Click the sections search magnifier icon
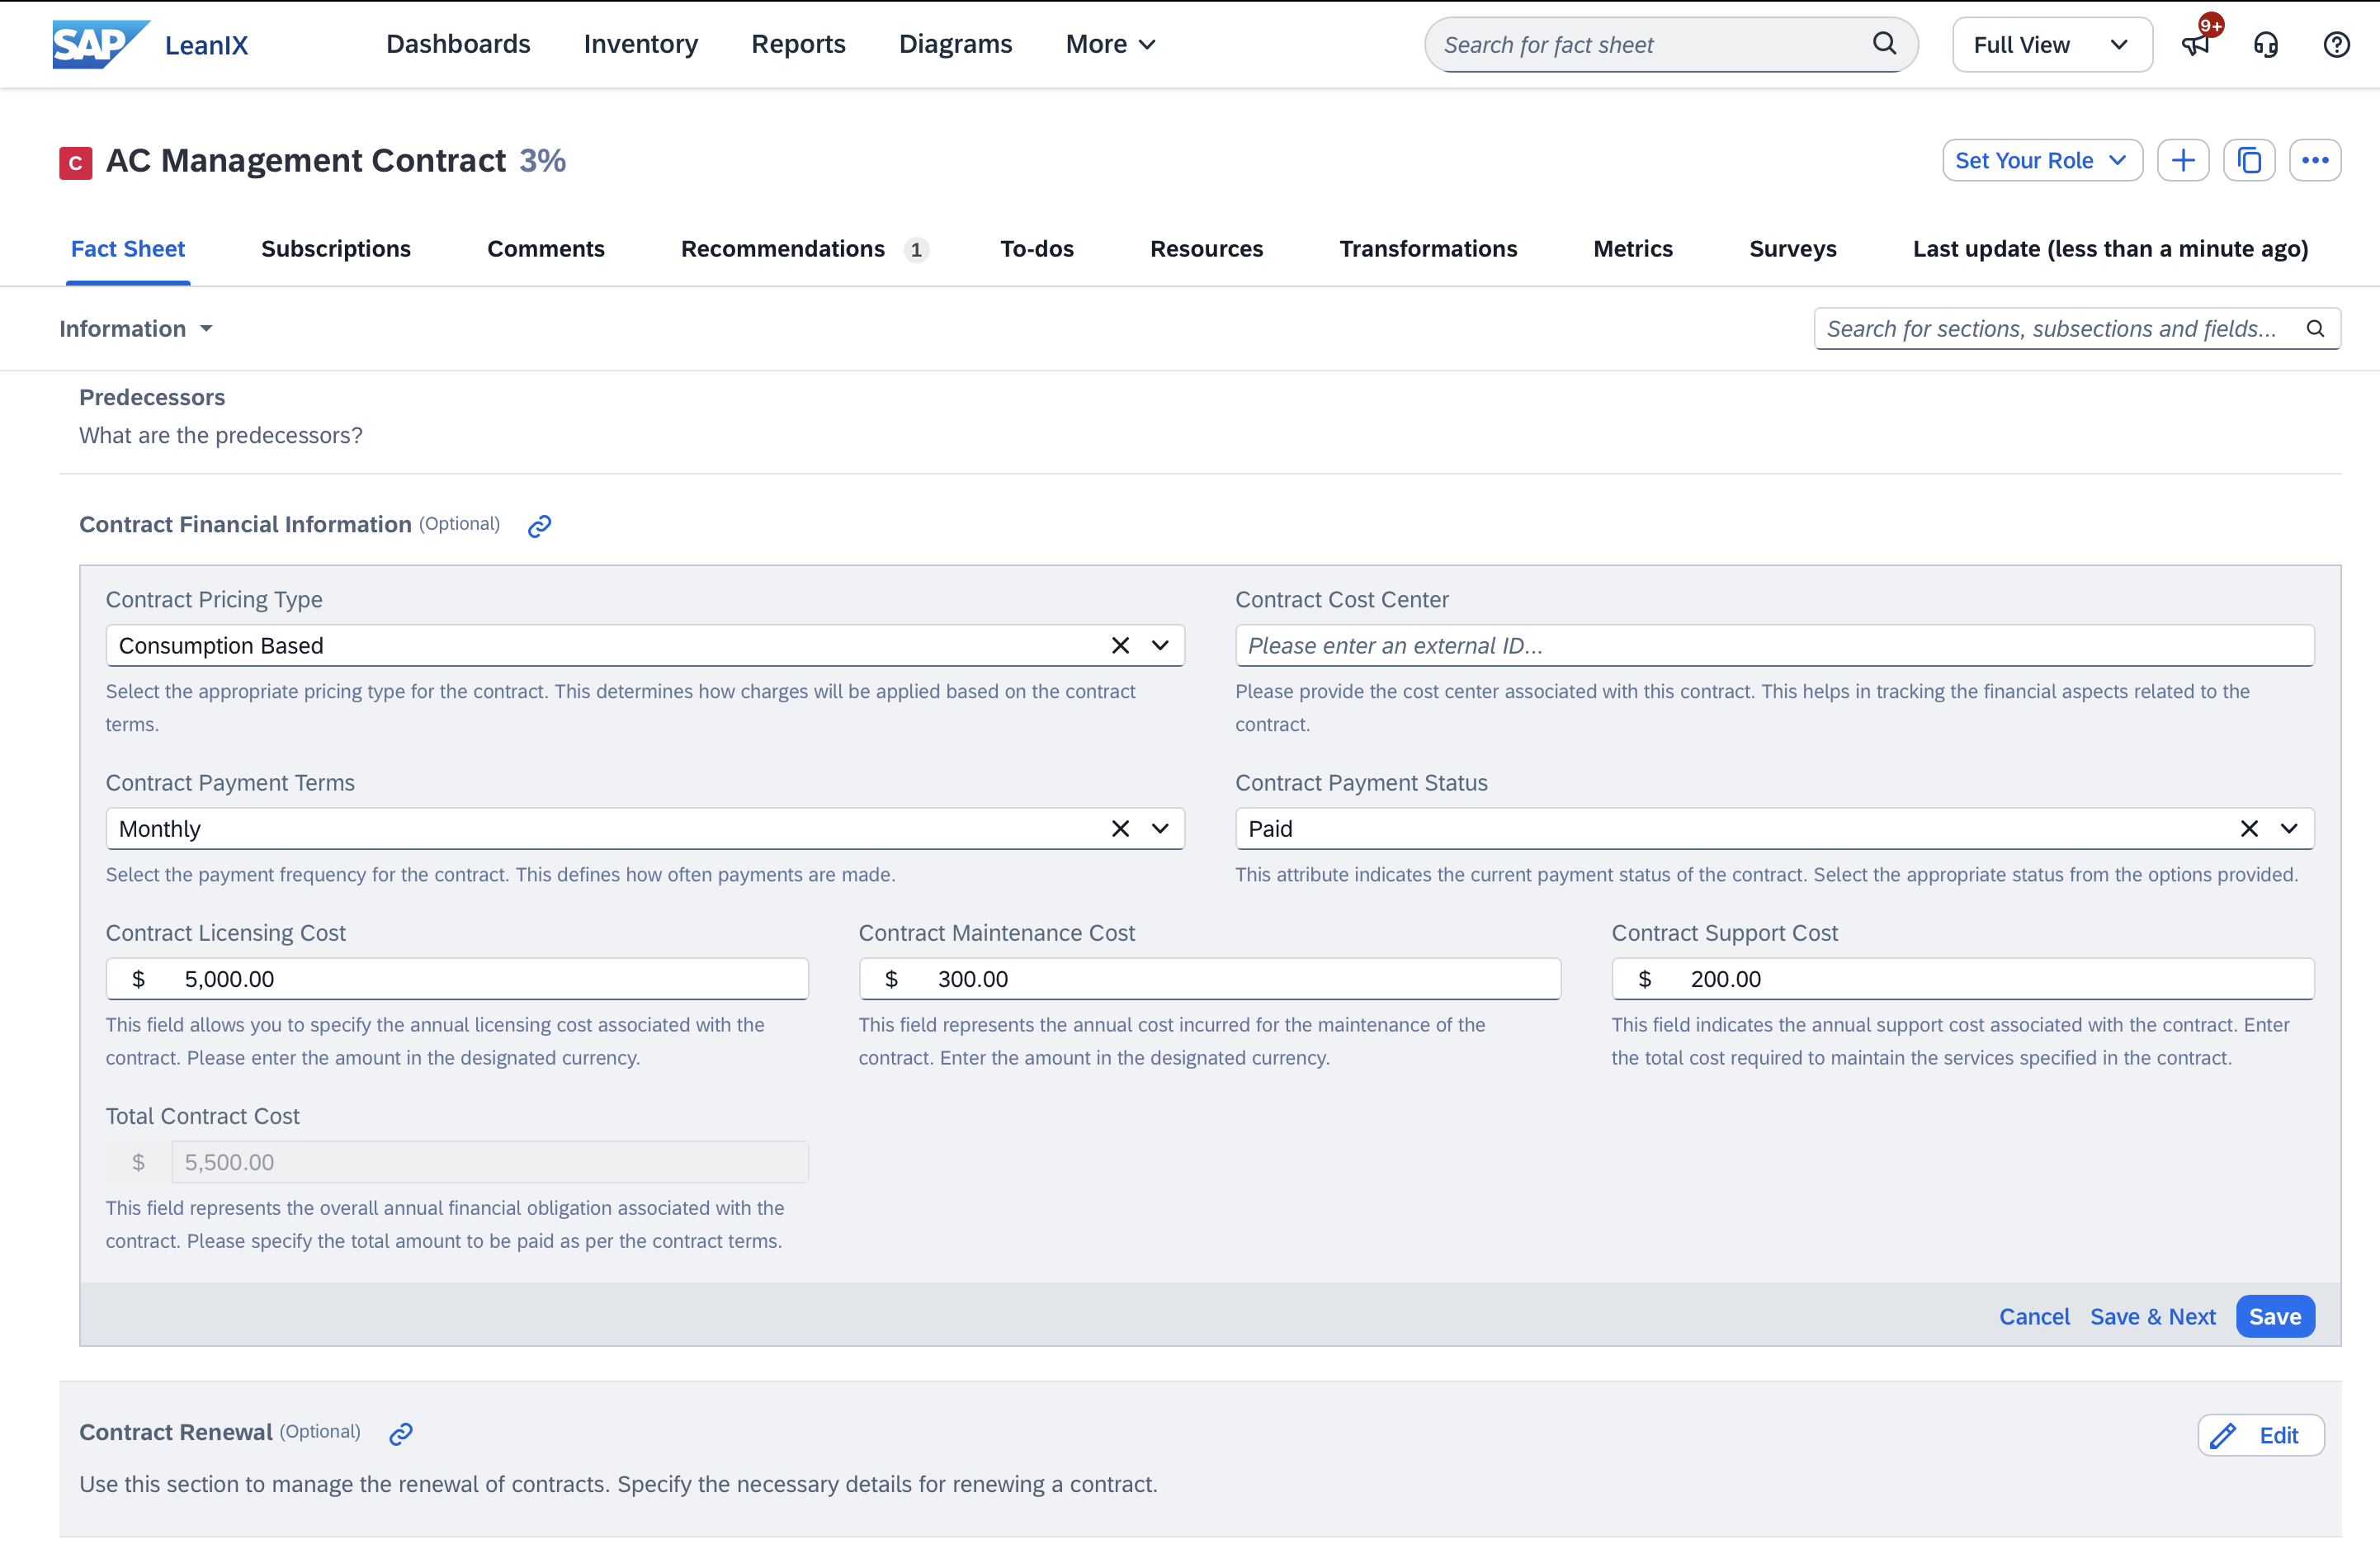 [2315, 329]
